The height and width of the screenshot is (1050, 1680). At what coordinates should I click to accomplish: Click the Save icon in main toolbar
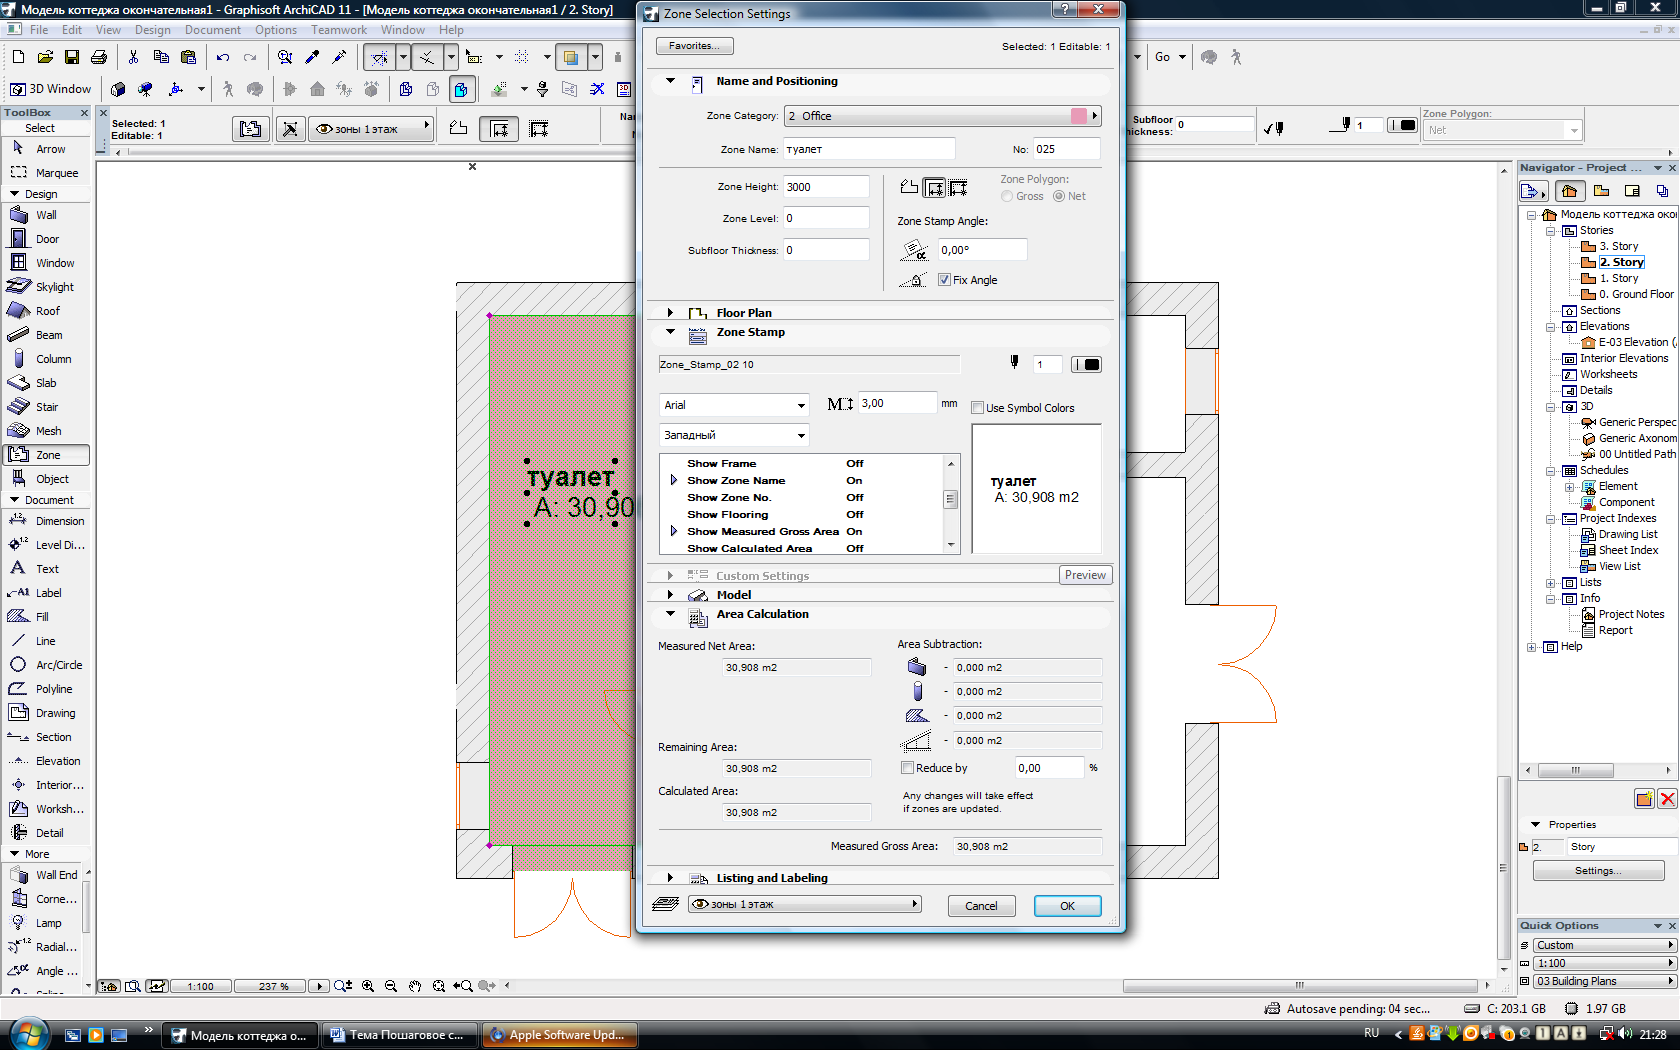pyautogui.click(x=72, y=57)
